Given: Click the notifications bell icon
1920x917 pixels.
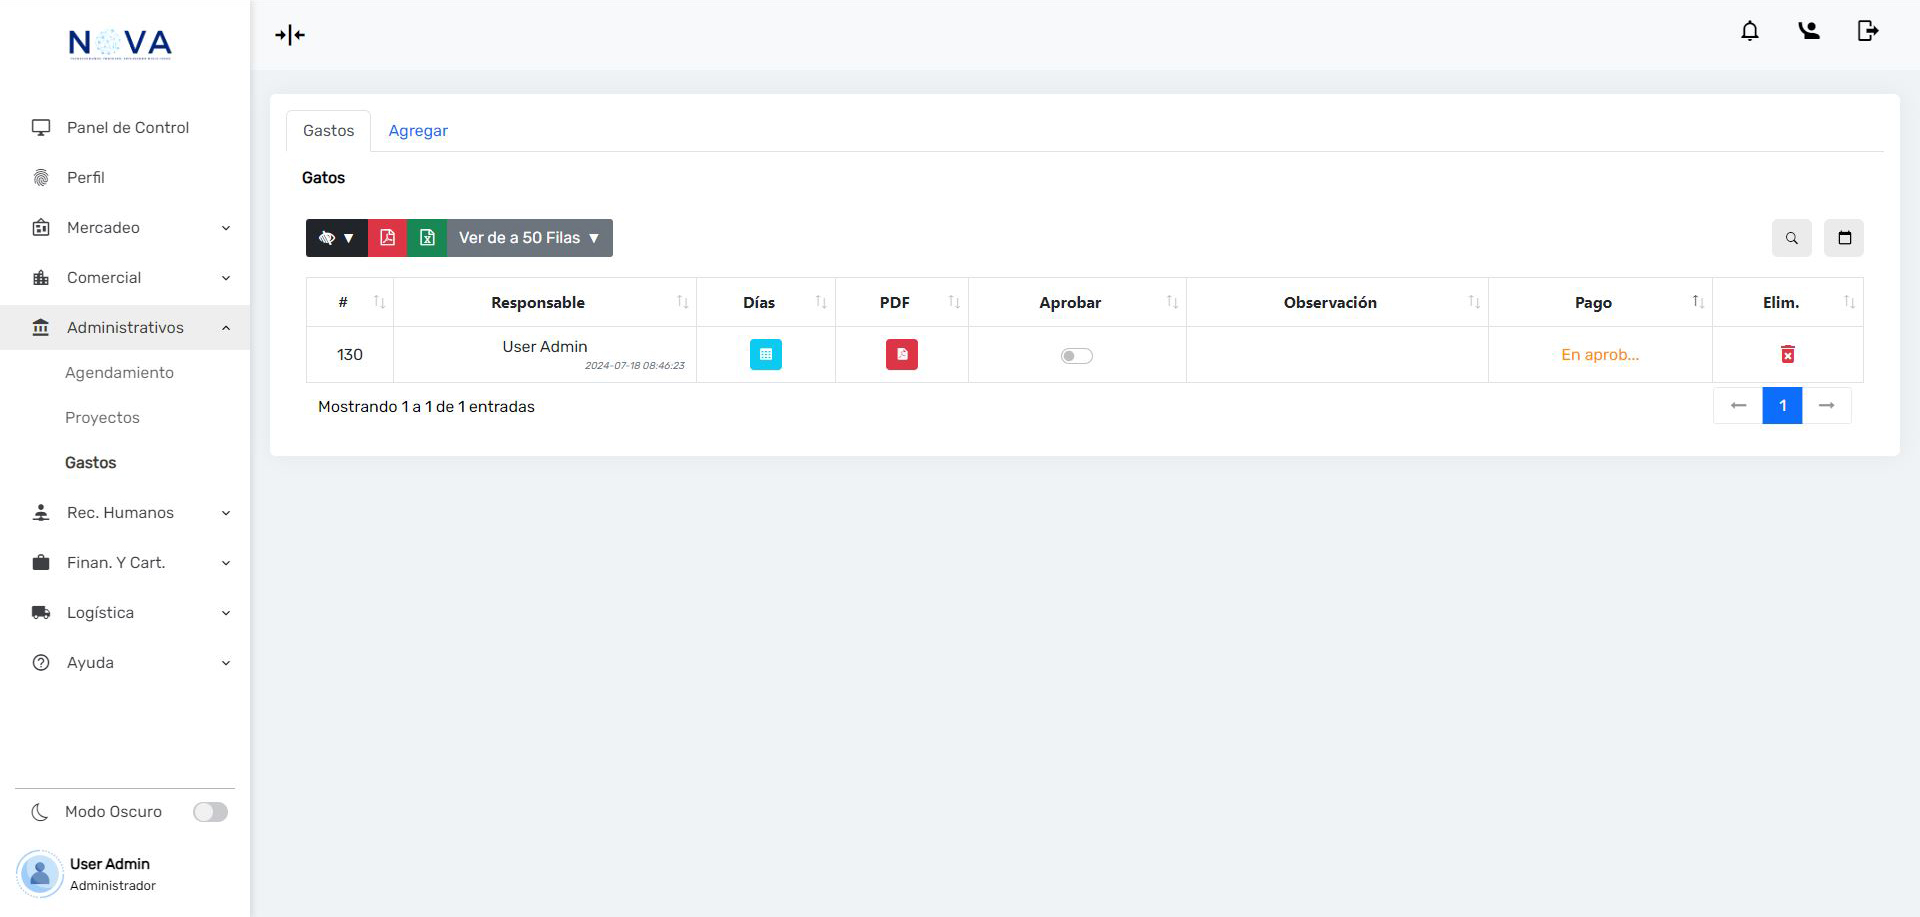Looking at the screenshot, I should (1749, 31).
